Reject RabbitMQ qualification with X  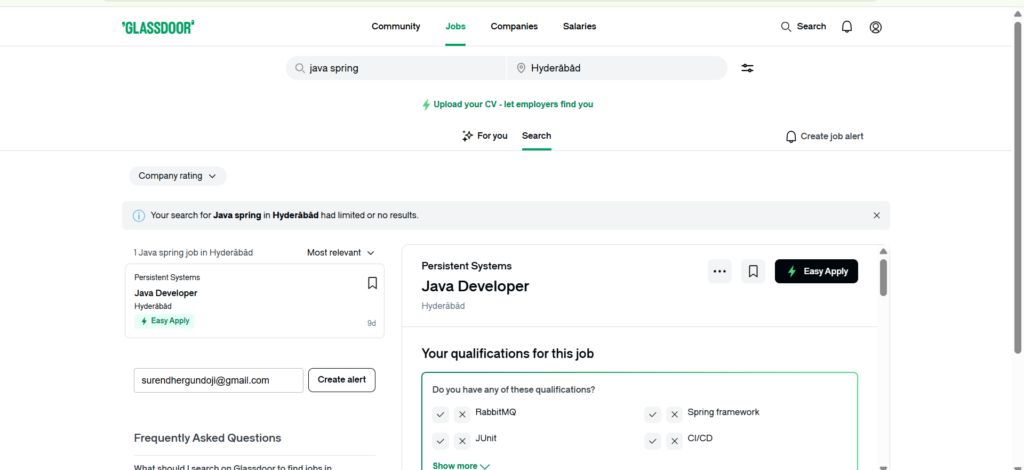[462, 415]
